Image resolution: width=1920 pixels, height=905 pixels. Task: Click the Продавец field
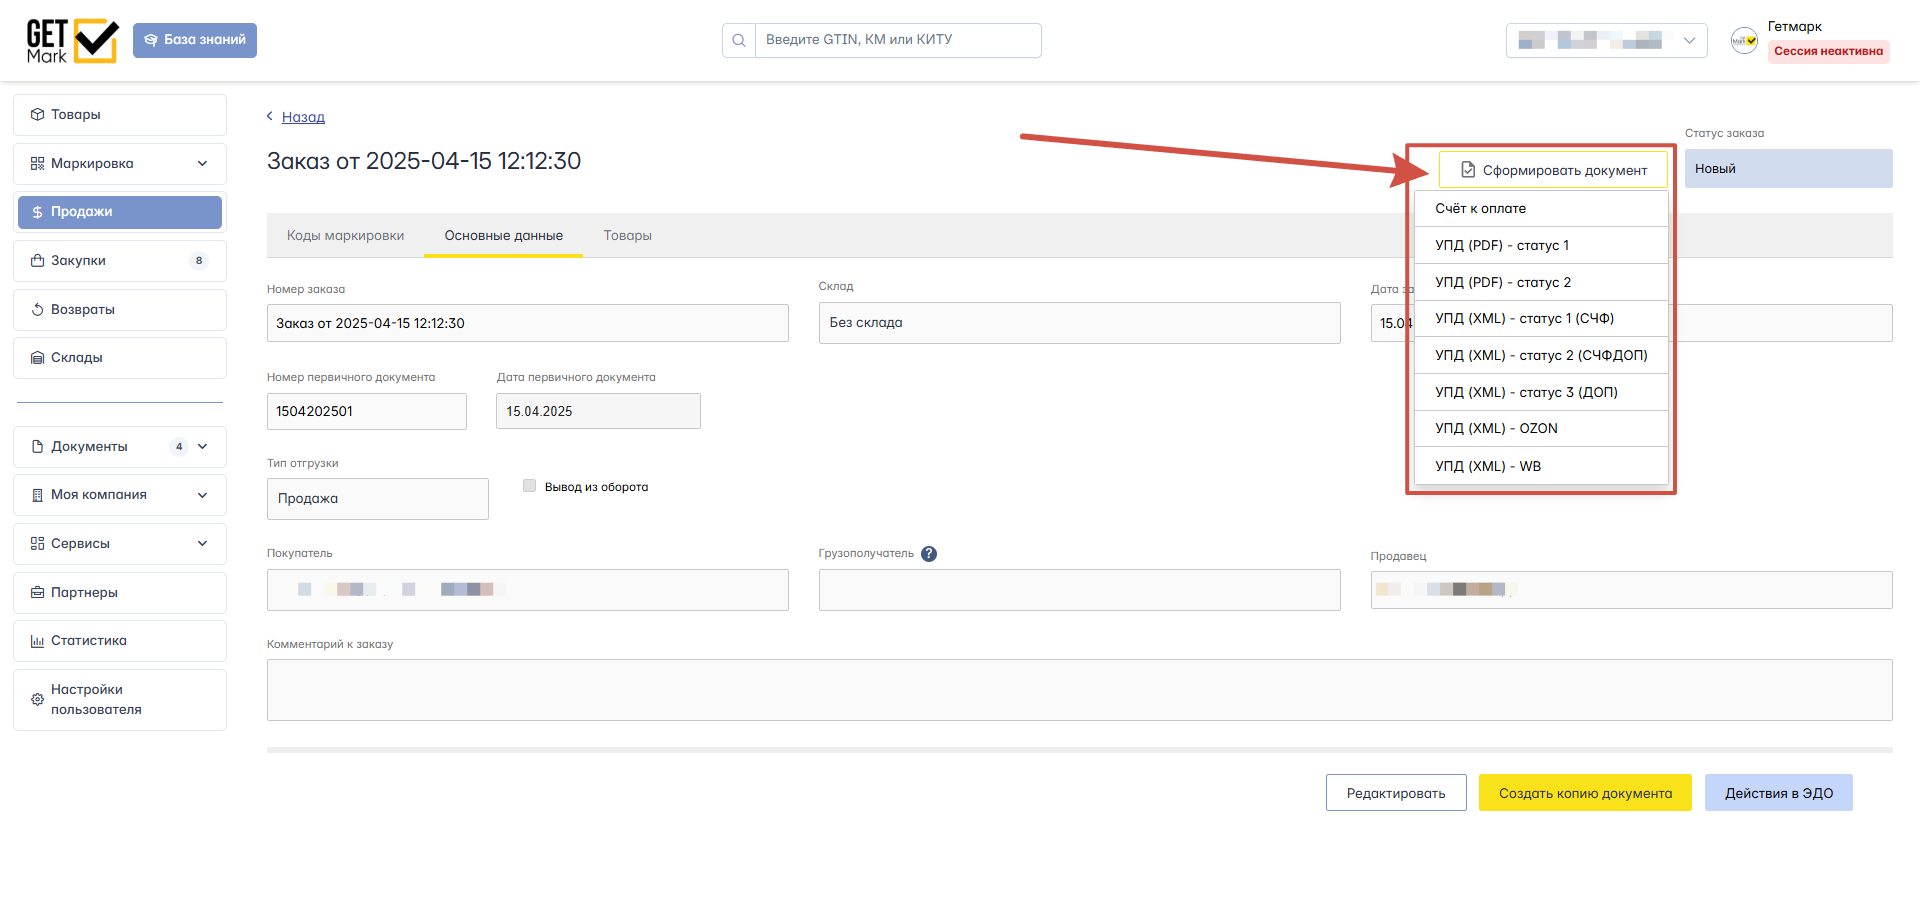click(1632, 590)
